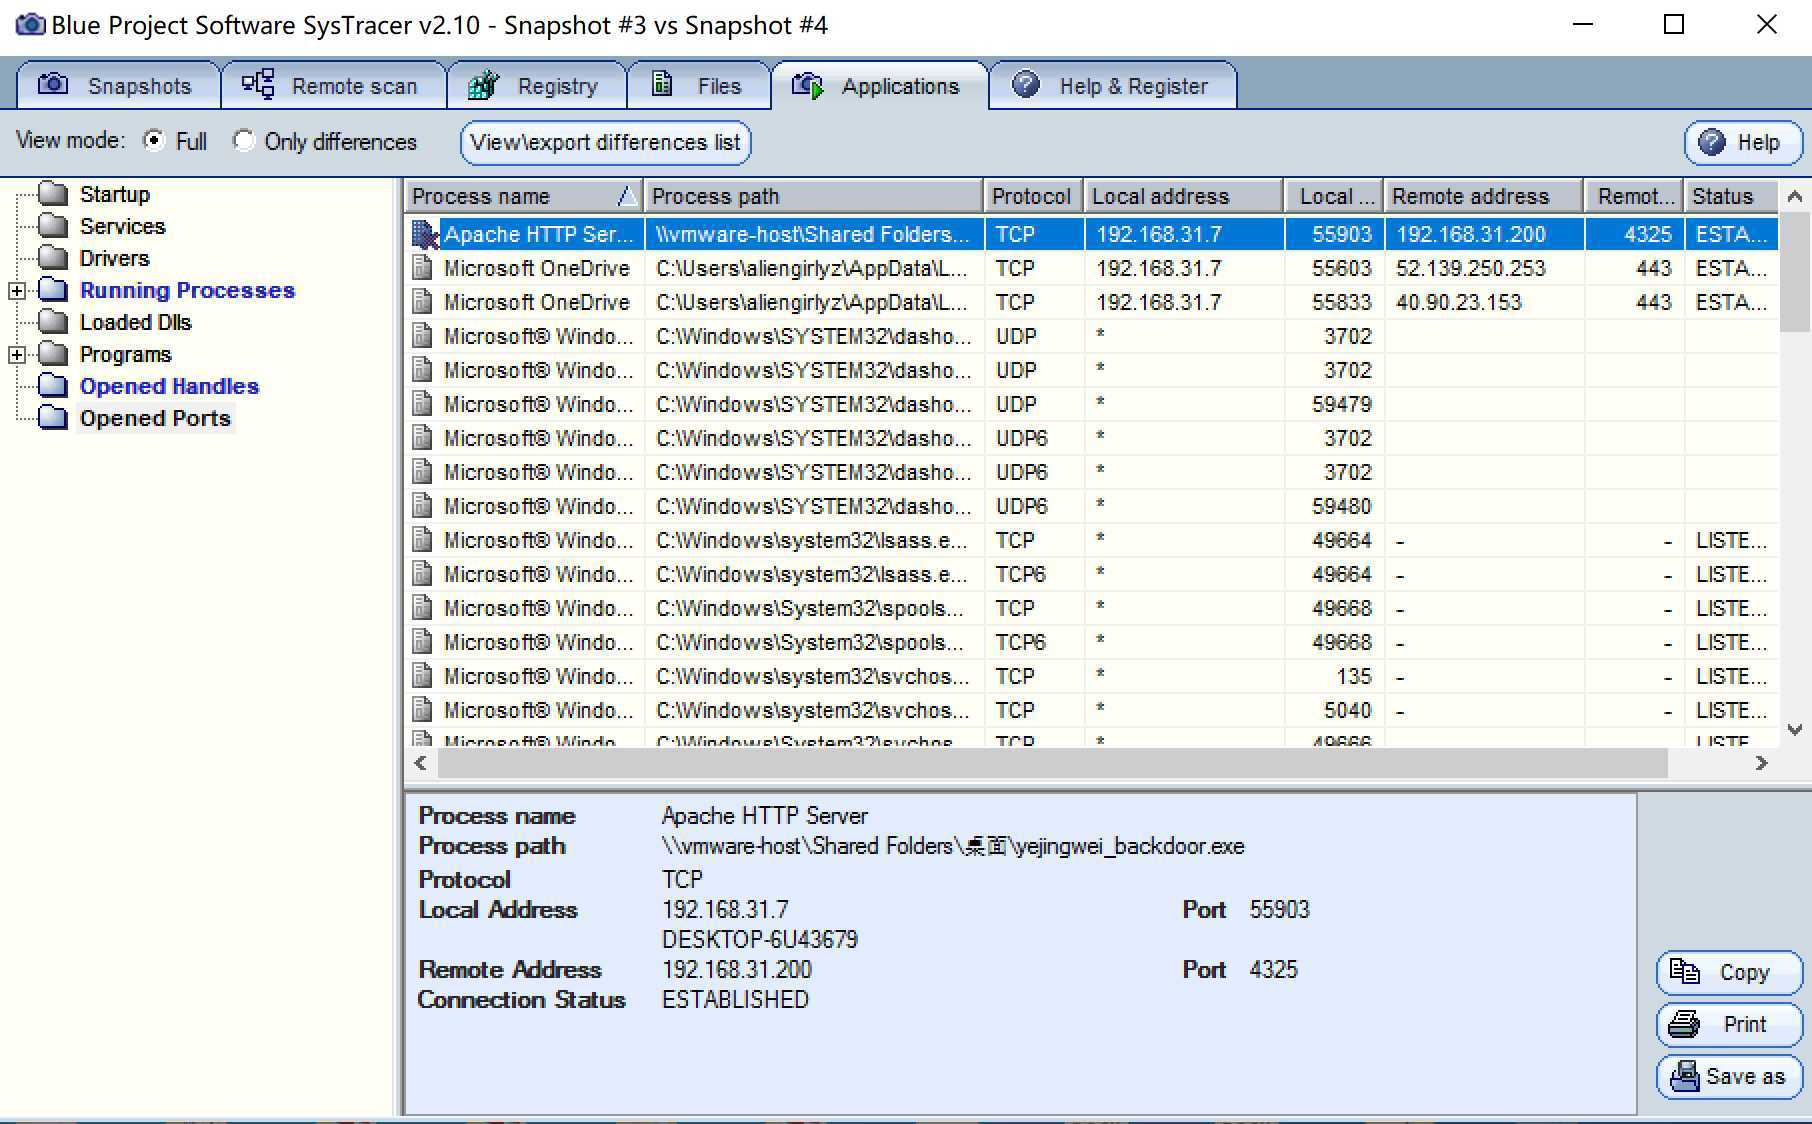The width and height of the screenshot is (1812, 1124).
Task: Expand the Programs tree node
Action: (x=16, y=354)
